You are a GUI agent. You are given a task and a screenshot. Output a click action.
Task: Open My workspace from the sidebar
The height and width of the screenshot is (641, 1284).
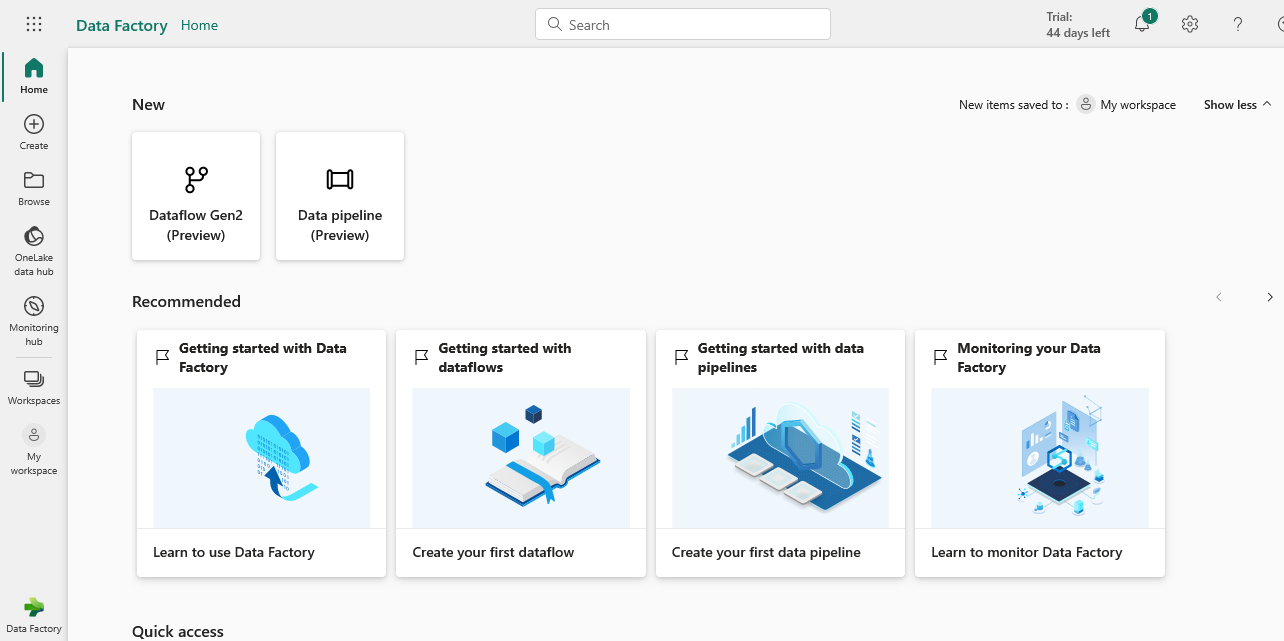(34, 449)
